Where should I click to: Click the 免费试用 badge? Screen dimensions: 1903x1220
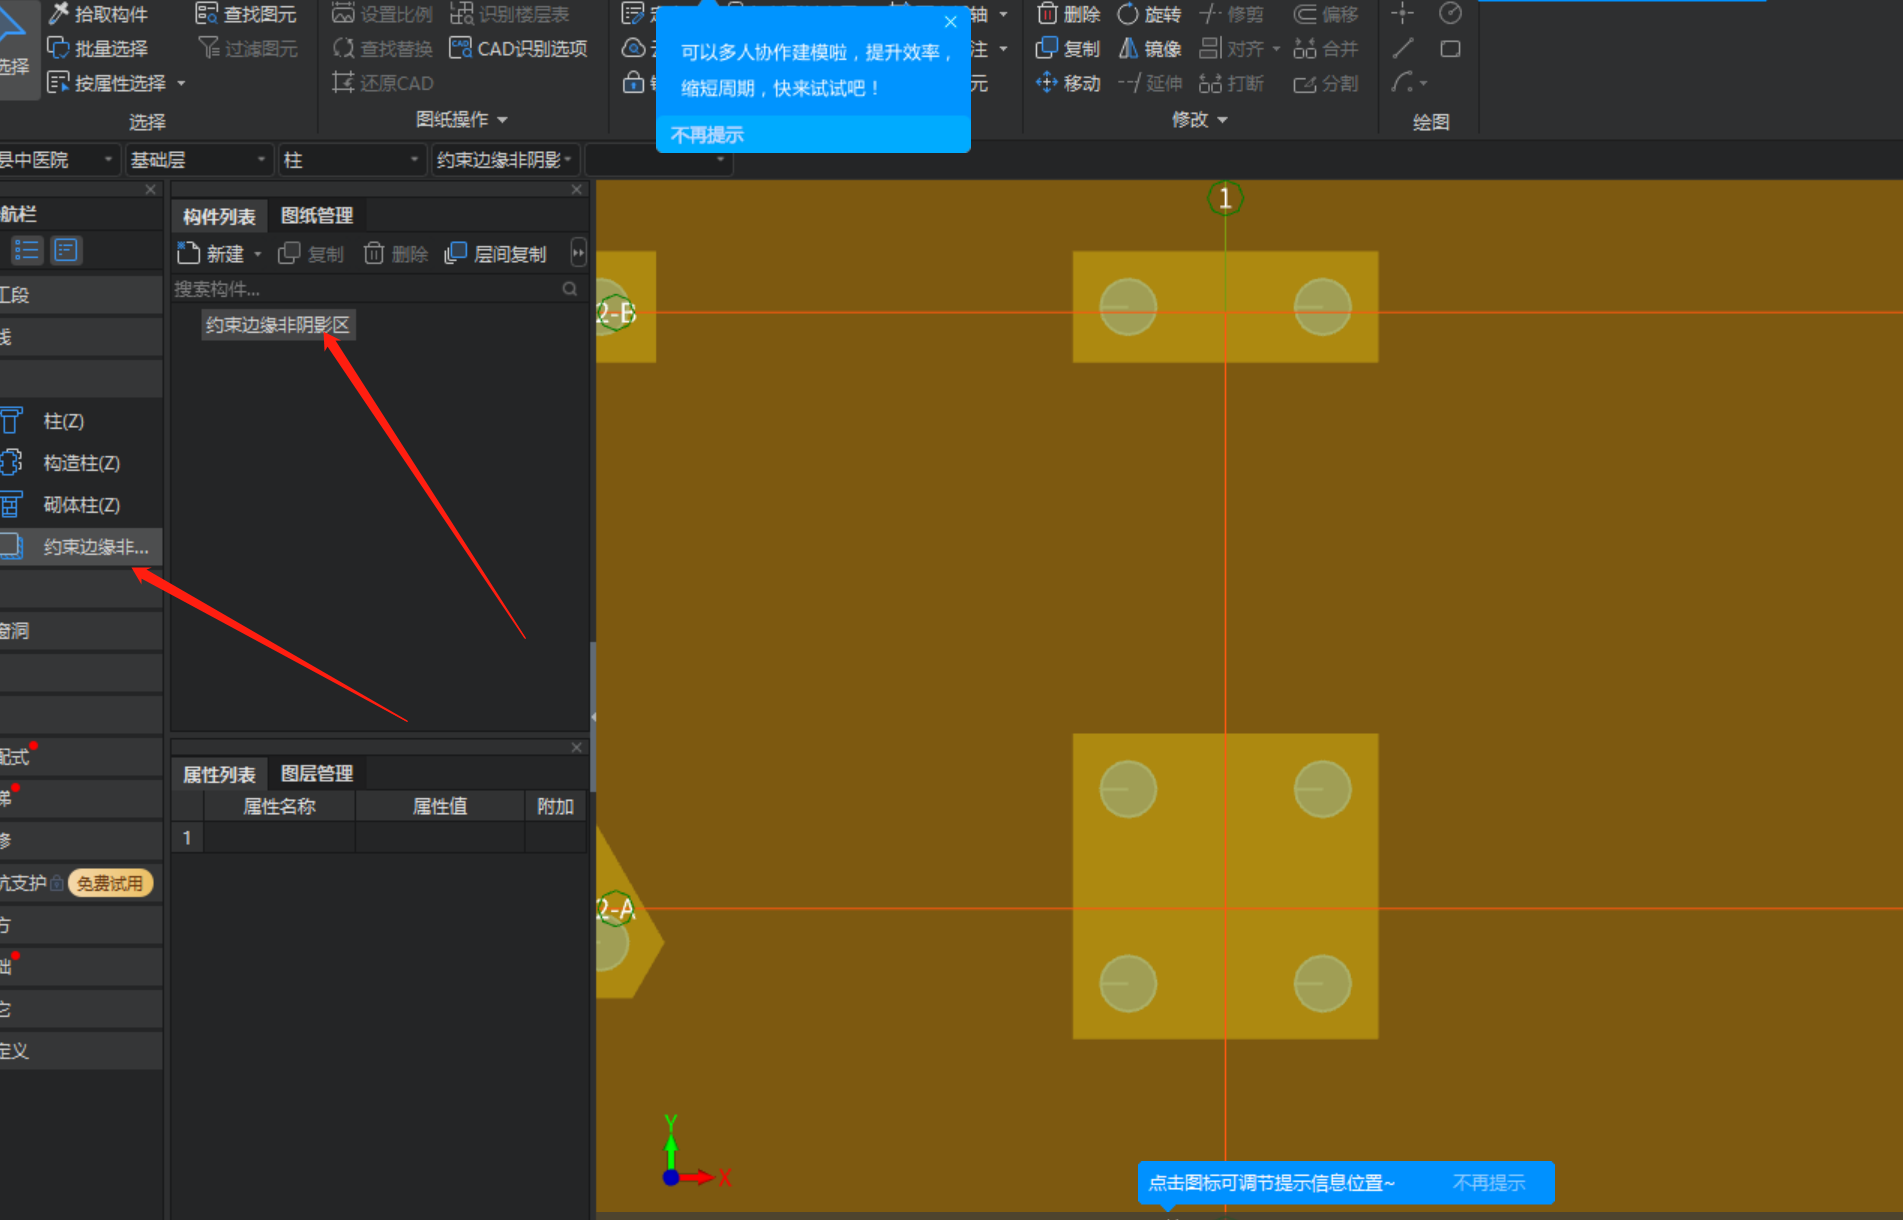click(x=110, y=883)
